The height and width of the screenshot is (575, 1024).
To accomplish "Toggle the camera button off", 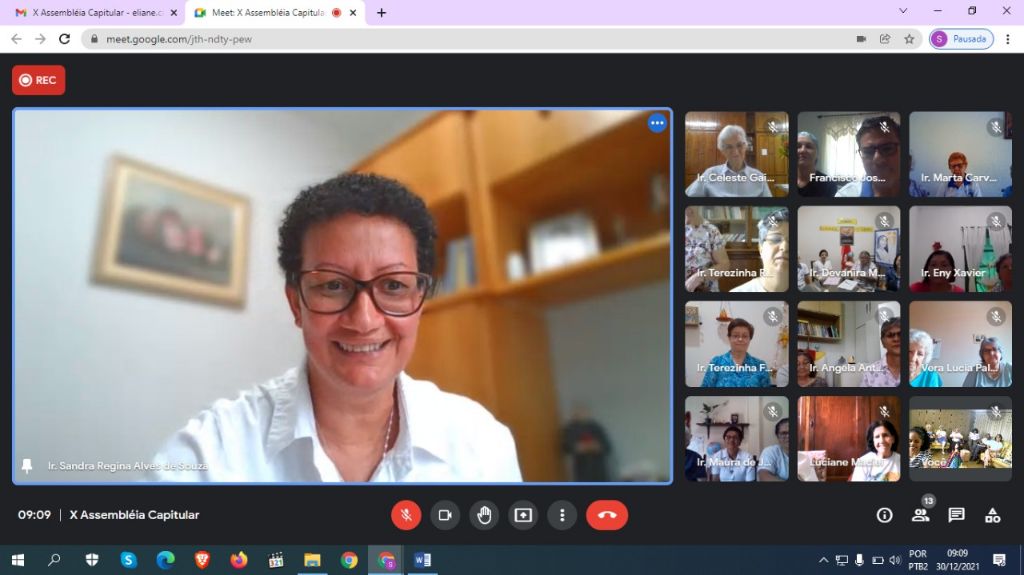I will [x=445, y=515].
